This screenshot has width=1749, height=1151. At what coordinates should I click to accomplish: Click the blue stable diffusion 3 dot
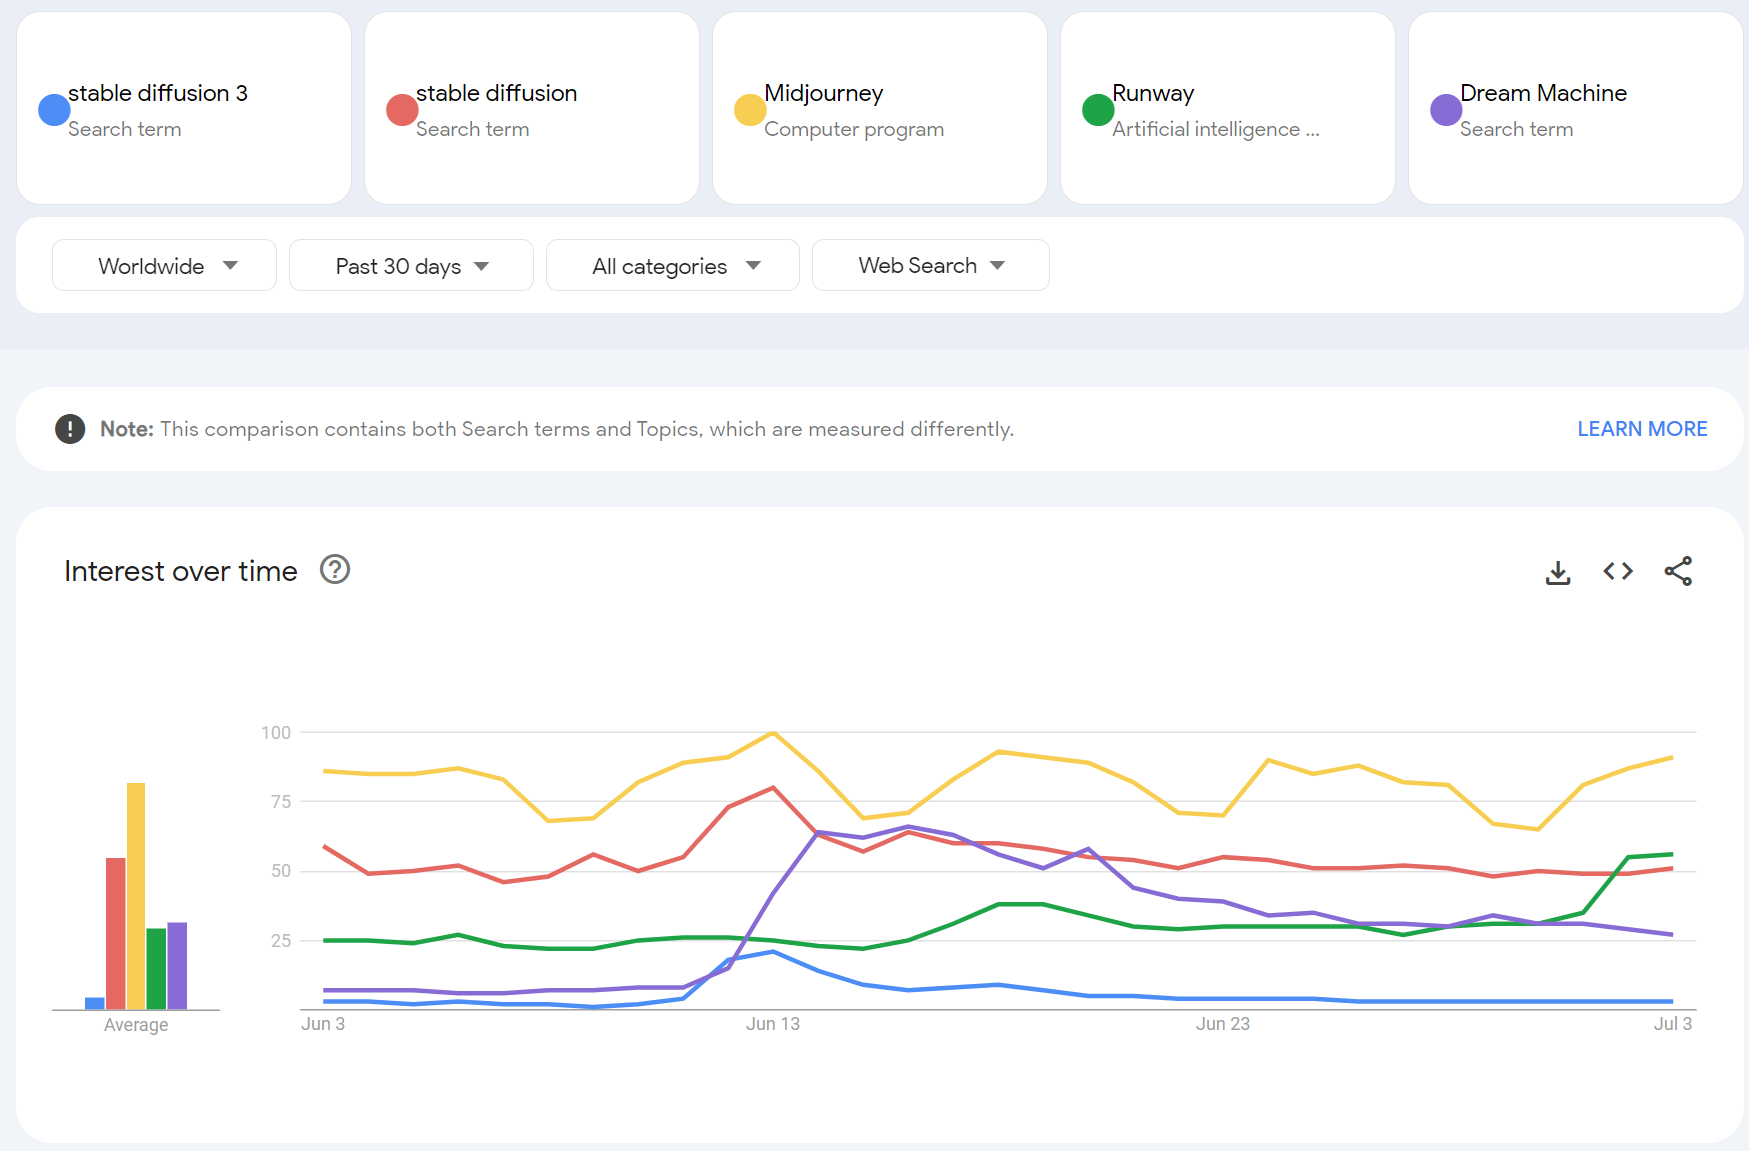[x=54, y=110]
